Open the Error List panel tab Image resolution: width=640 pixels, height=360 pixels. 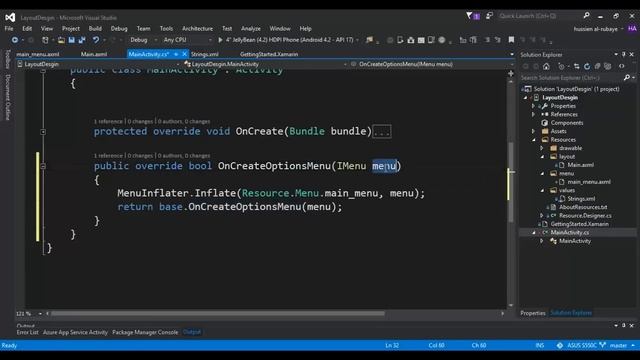pyautogui.click(x=27, y=332)
